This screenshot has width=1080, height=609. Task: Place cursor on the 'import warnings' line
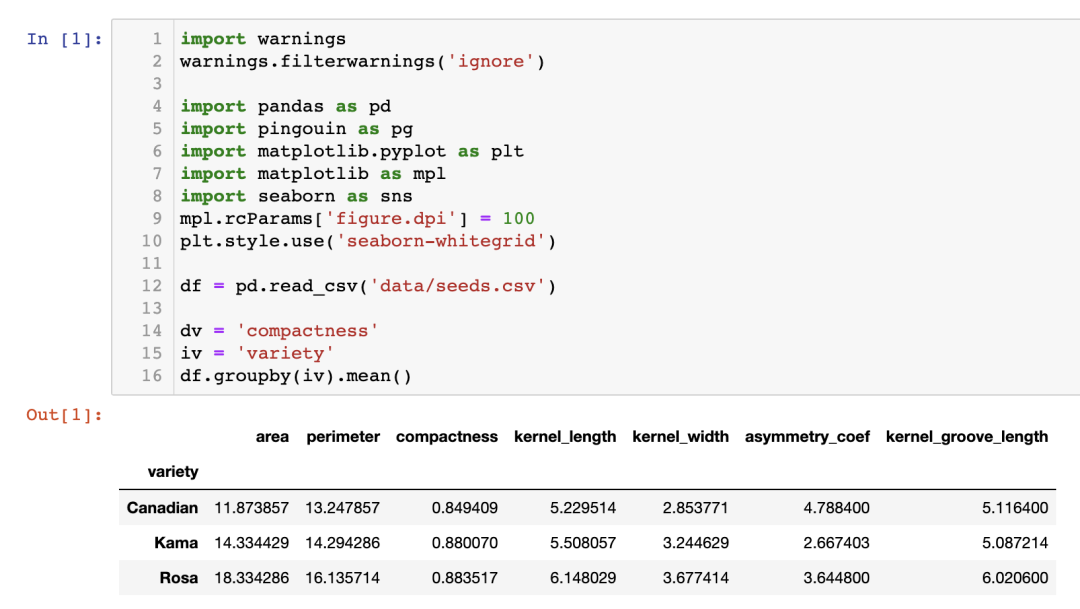pyautogui.click(x=263, y=39)
